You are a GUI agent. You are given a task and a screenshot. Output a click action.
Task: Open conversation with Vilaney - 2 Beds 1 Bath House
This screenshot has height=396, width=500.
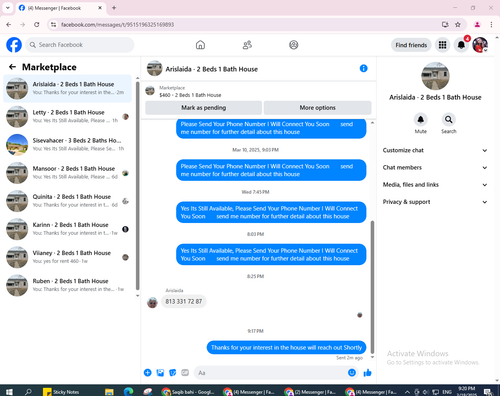tap(68, 257)
